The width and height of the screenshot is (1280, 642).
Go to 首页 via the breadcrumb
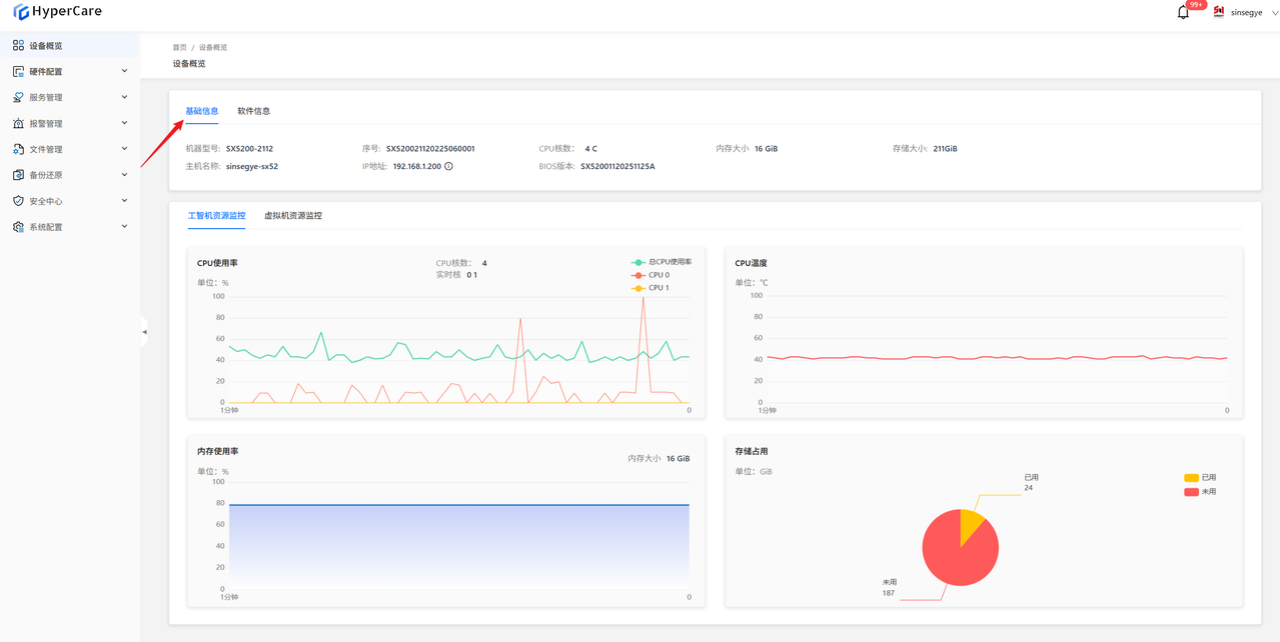(179, 48)
